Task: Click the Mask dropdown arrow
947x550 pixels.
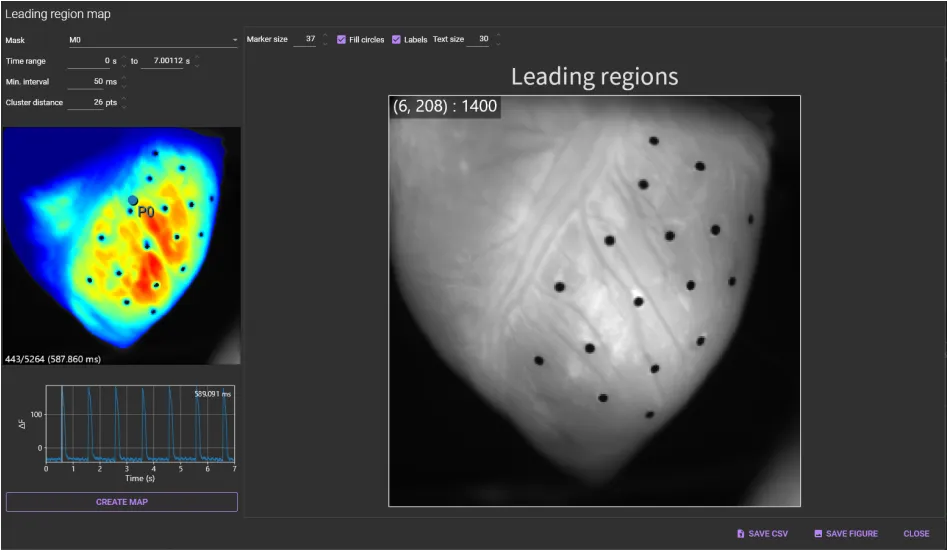Action: click(235, 40)
